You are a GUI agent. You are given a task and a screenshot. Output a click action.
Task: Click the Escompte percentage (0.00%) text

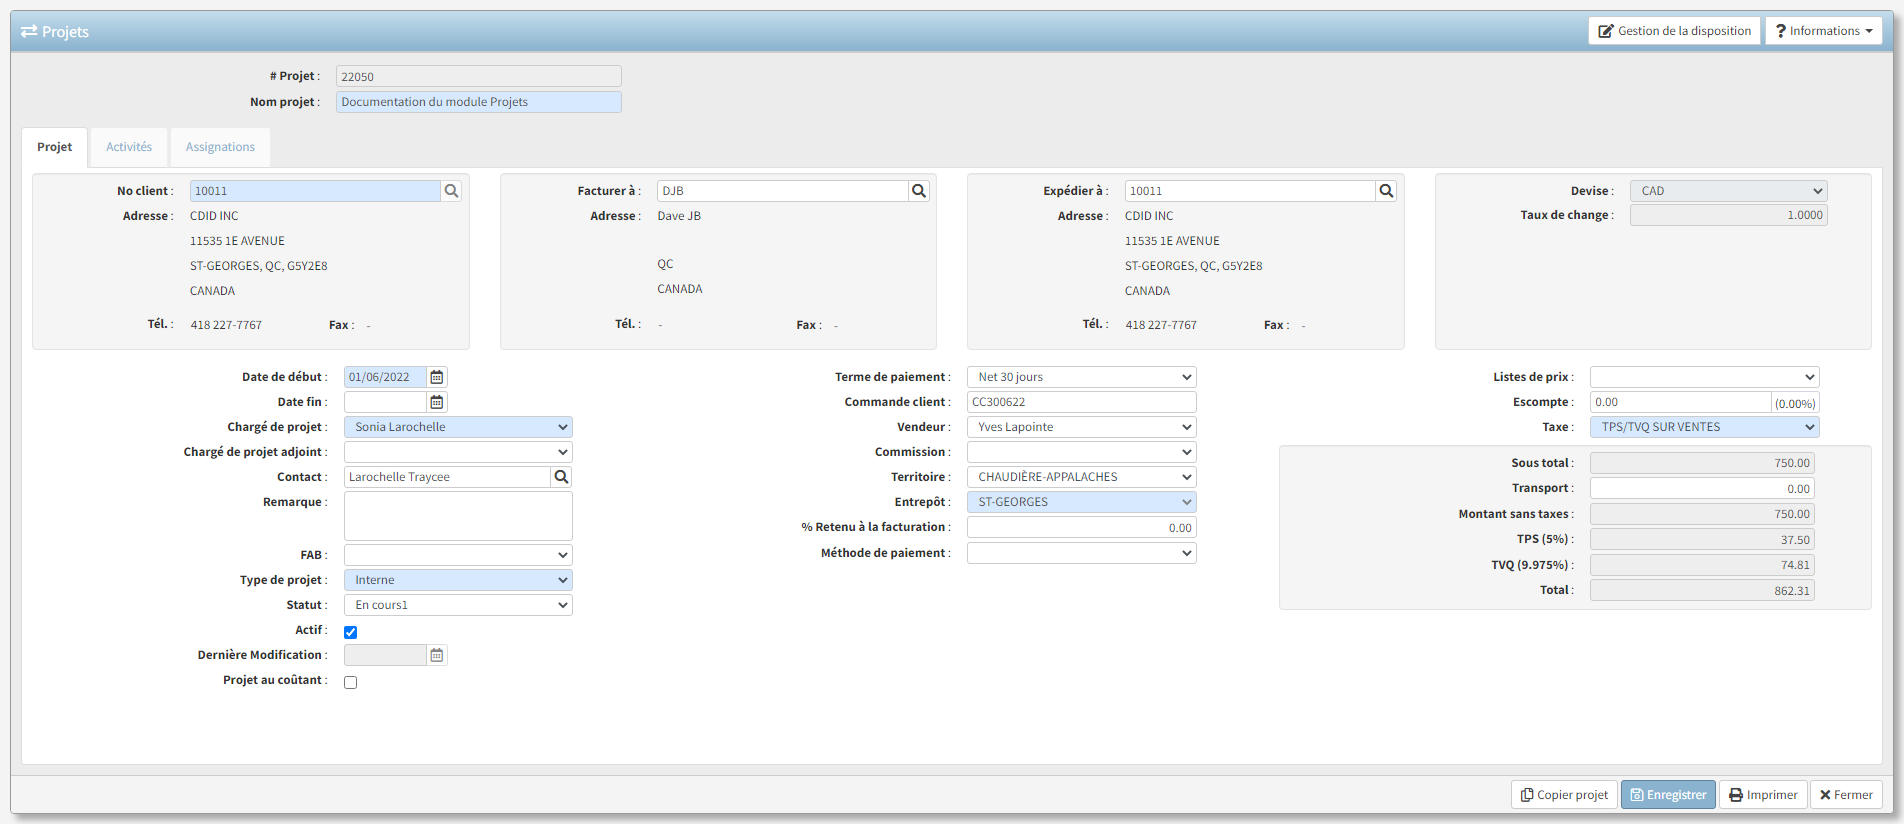[1795, 404]
